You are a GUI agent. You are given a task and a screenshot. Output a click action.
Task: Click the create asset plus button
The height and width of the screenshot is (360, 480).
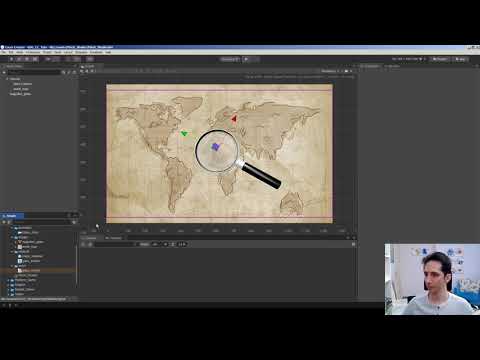(x=4, y=222)
